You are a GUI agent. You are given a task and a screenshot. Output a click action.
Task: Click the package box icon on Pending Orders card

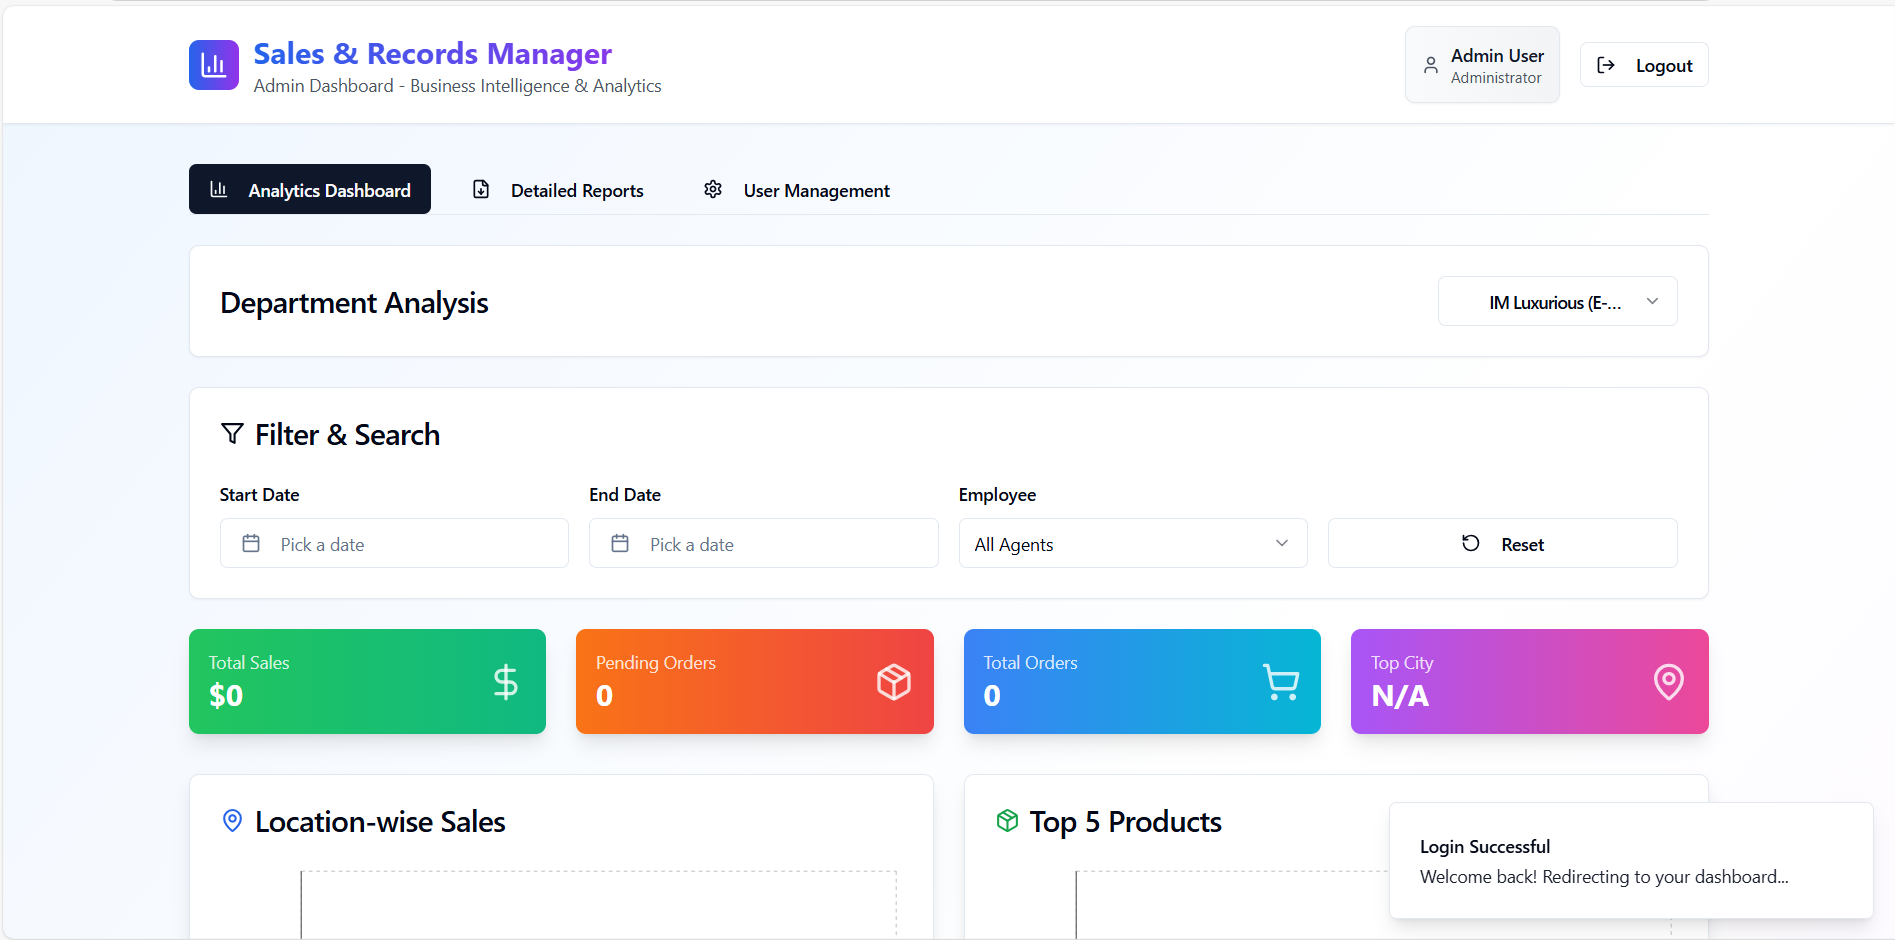pos(894,682)
